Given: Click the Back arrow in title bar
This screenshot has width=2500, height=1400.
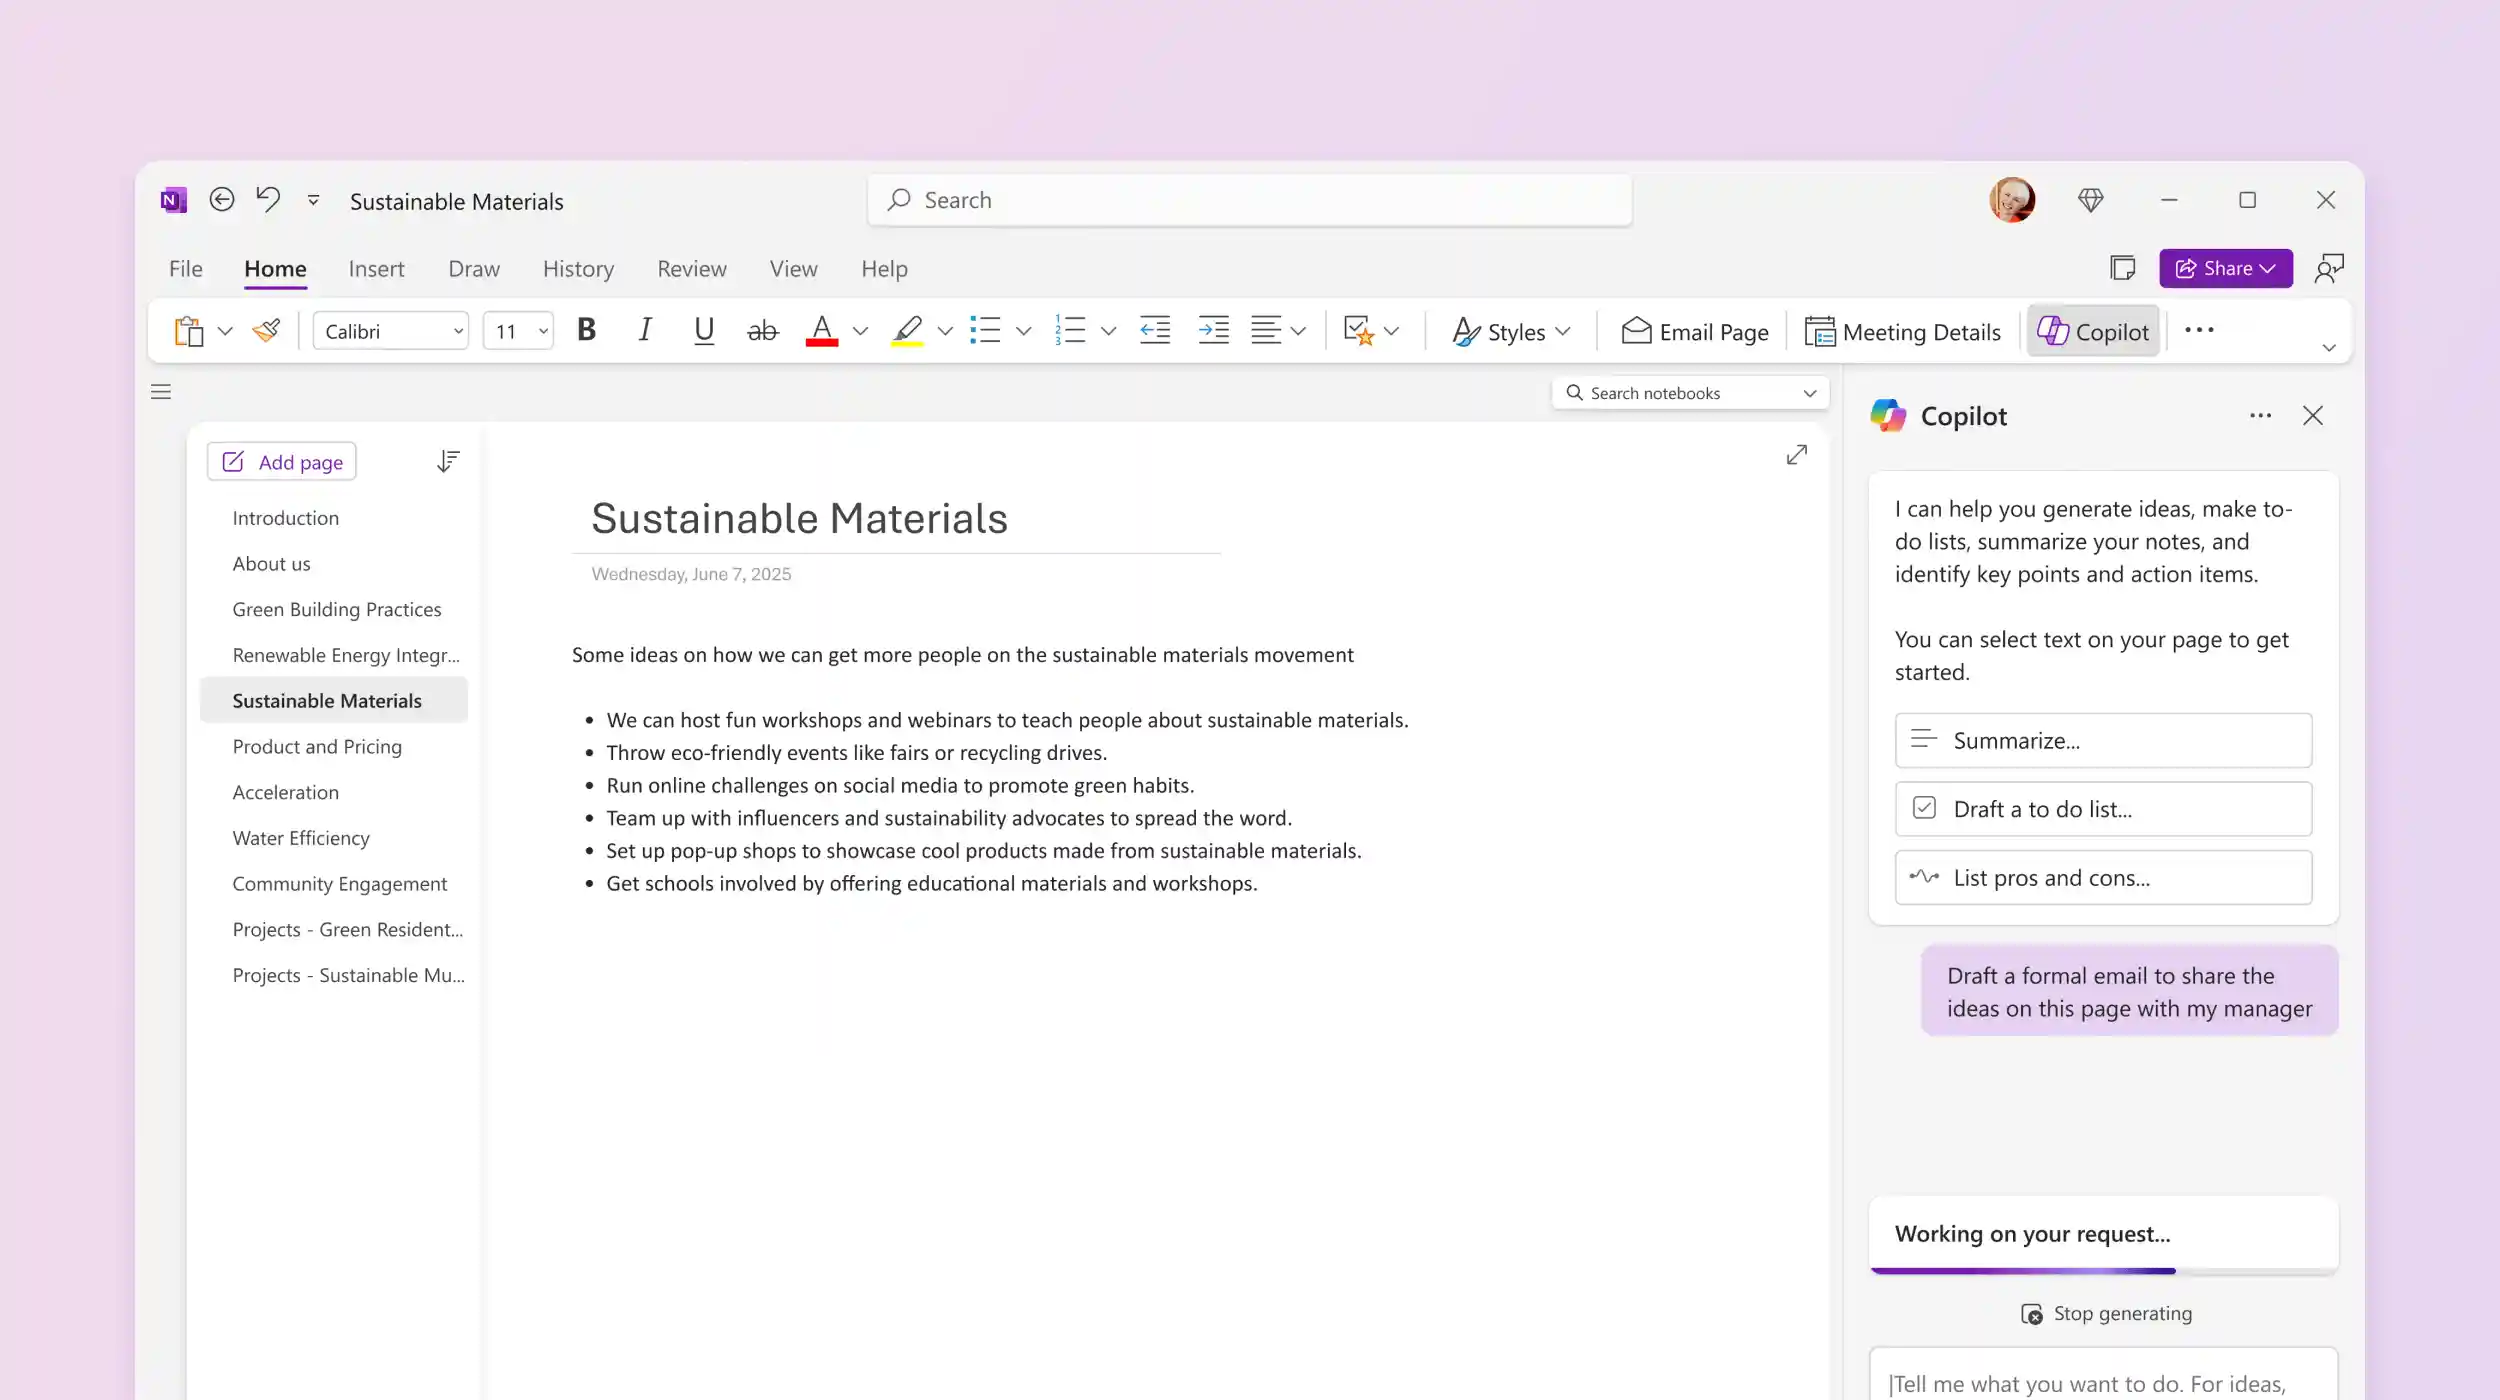Looking at the screenshot, I should coord(222,200).
